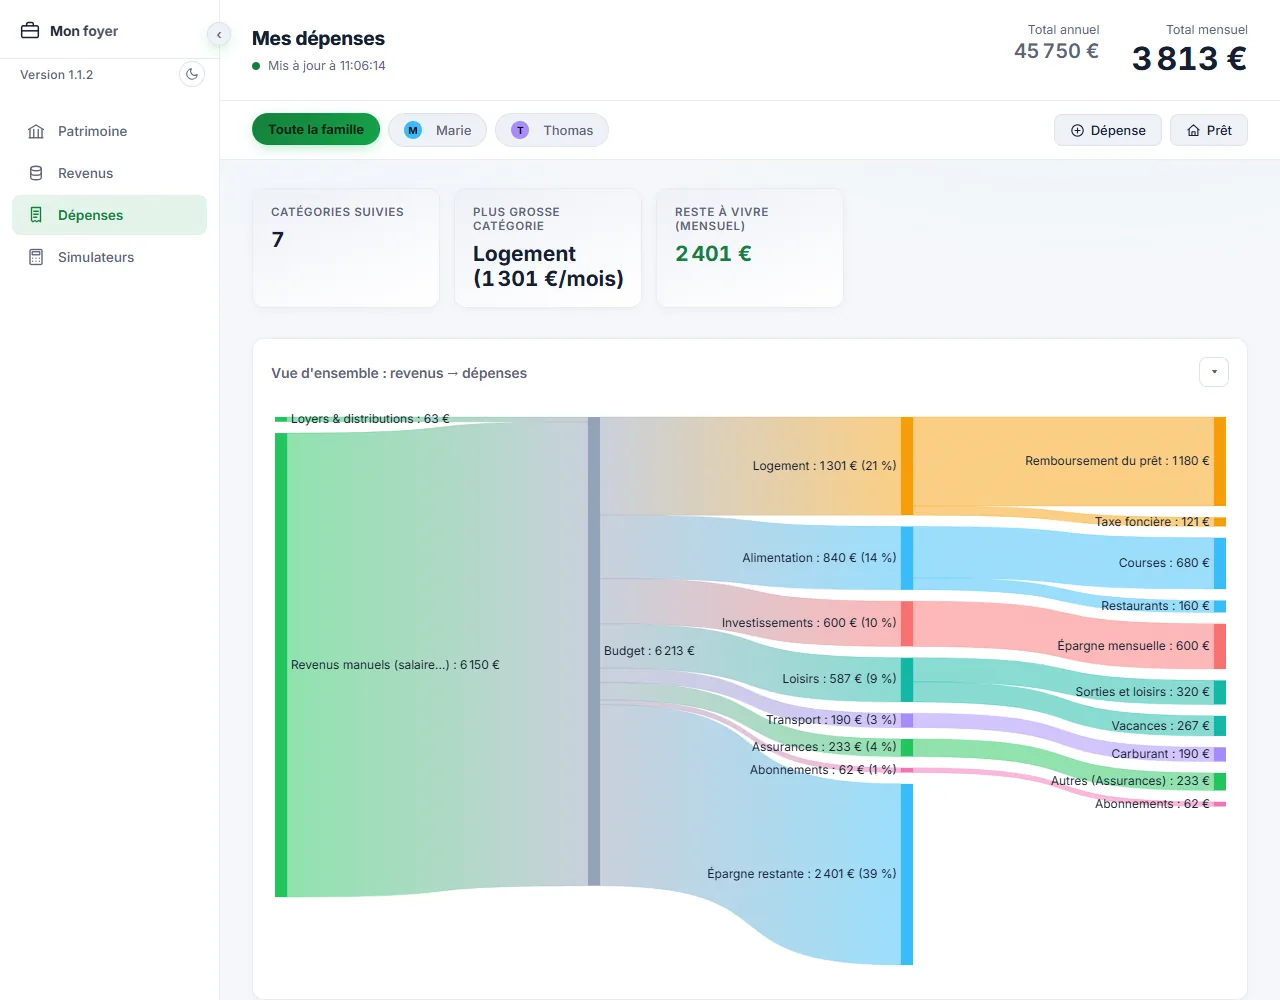Viewport: 1280px width, 1000px height.
Task: Collapse the sidebar with the chevron button
Action: coord(219,35)
